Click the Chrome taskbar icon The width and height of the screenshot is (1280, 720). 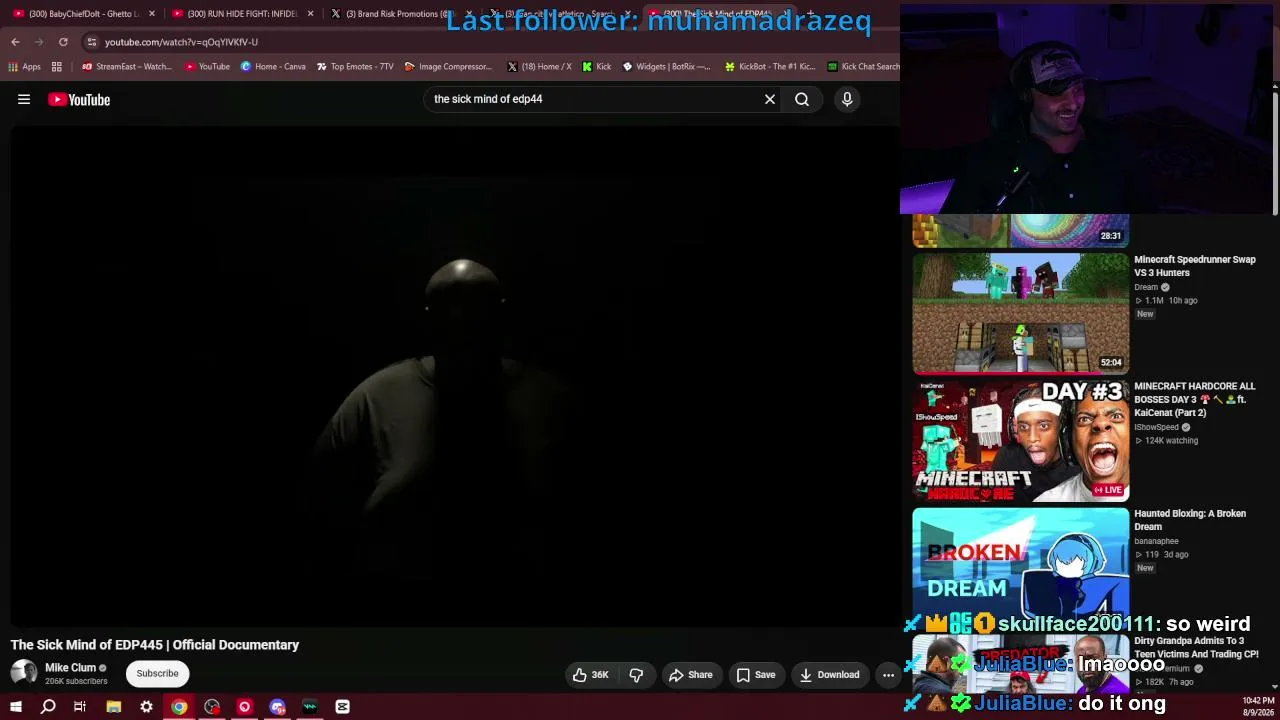pyautogui.click(x=179, y=707)
